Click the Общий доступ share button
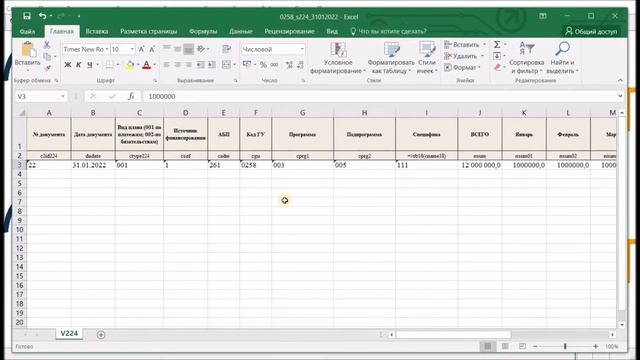640x360 pixels. point(591,31)
